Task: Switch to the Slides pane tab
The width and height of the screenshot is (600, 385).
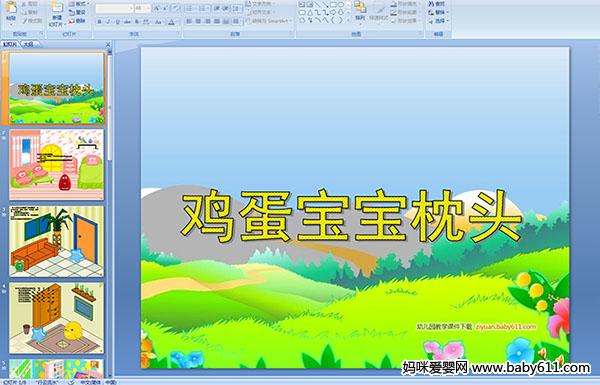Action: [x=10, y=44]
